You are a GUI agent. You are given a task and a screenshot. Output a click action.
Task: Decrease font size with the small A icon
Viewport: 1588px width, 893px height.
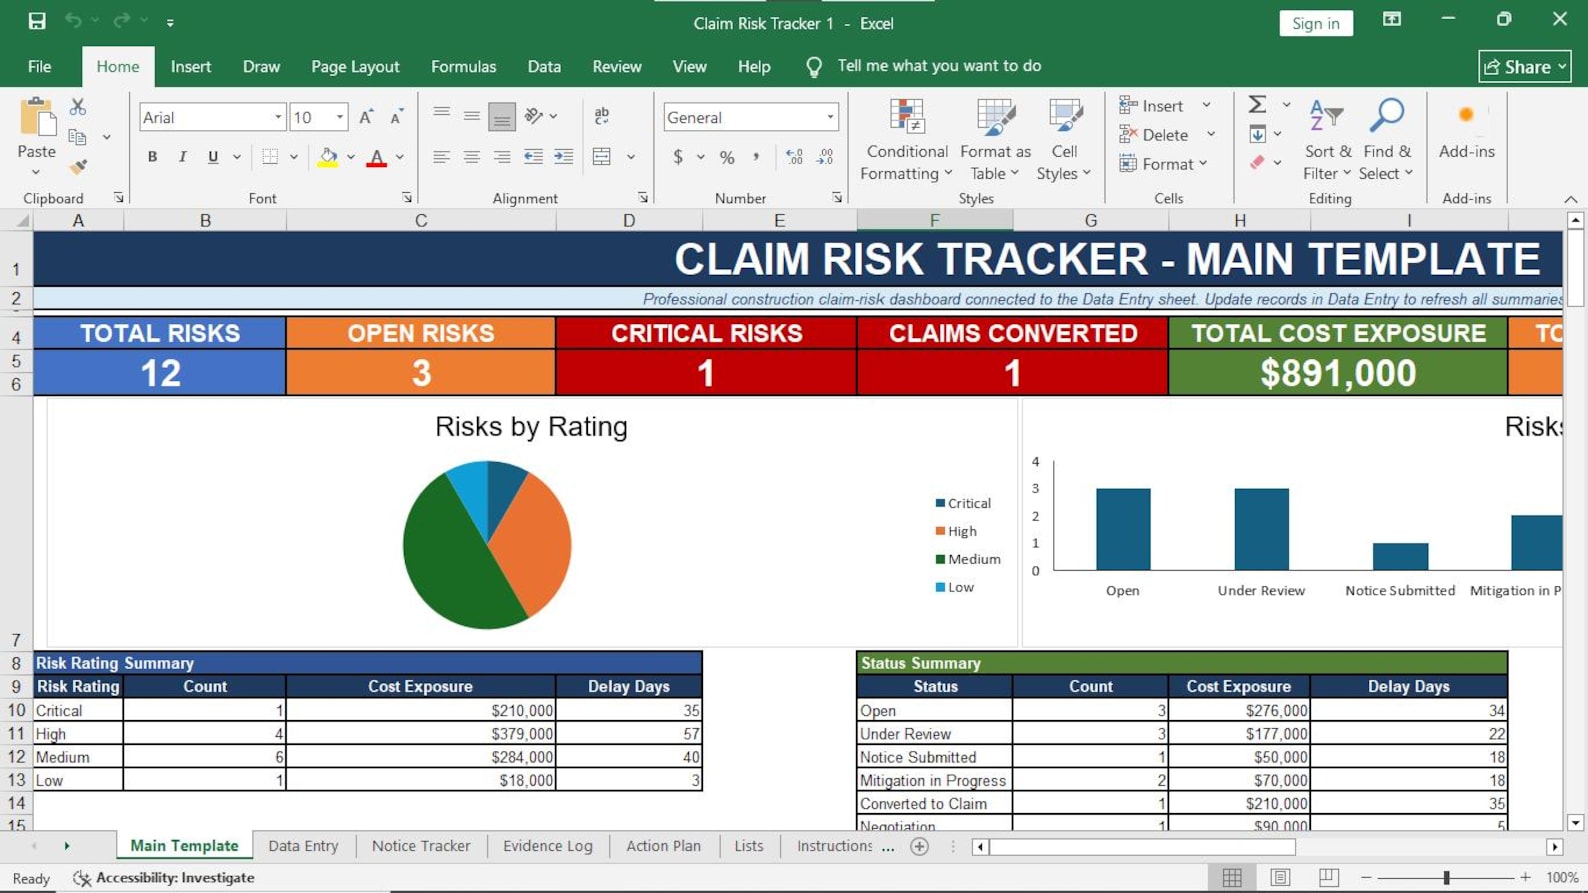(396, 117)
